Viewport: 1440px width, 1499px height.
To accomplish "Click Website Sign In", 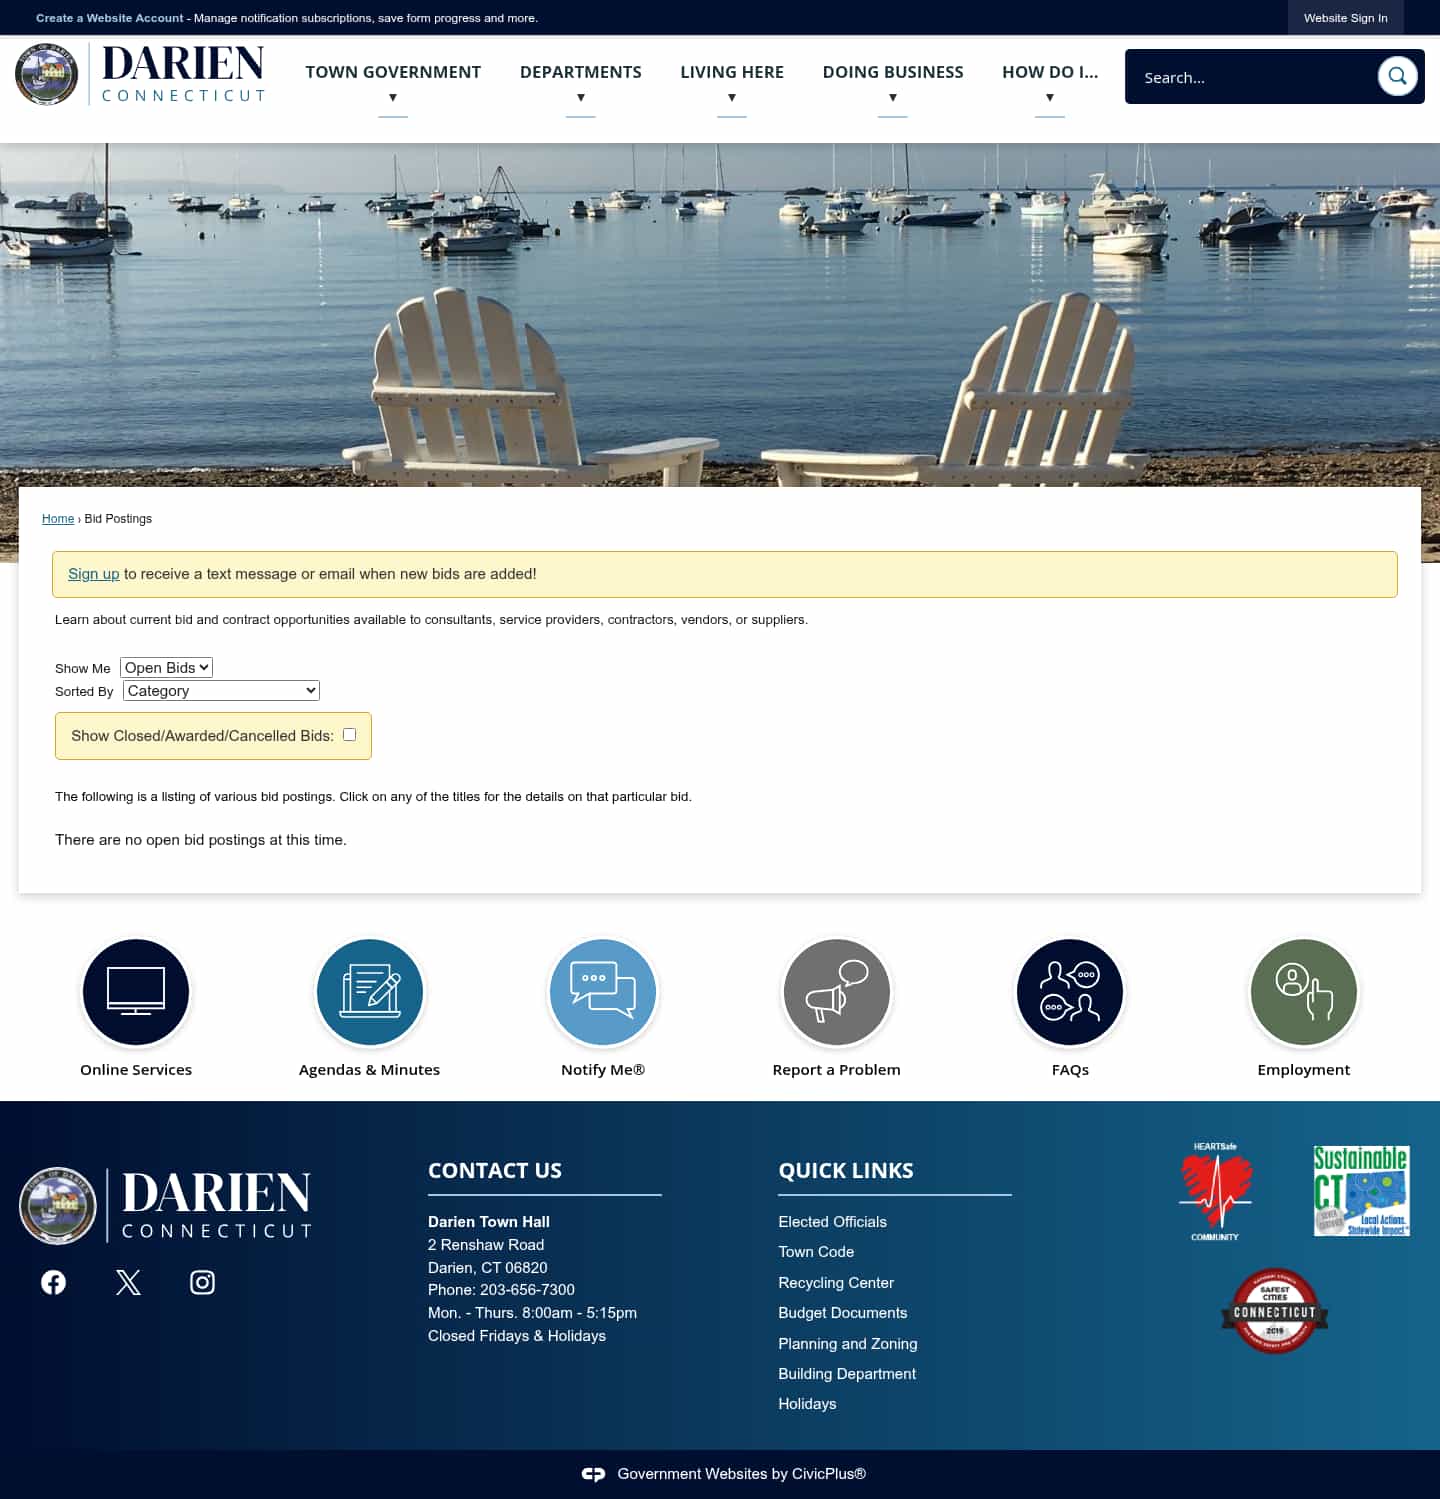I will [1344, 17].
